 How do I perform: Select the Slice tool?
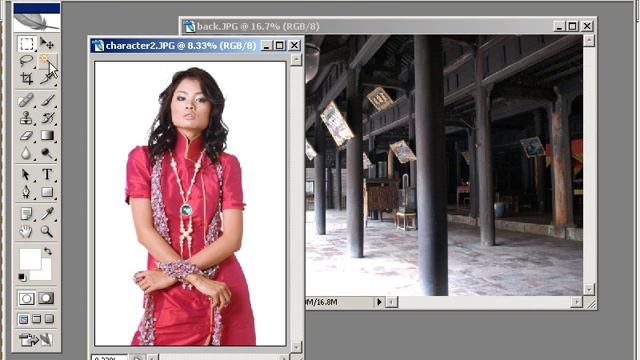click(47, 78)
